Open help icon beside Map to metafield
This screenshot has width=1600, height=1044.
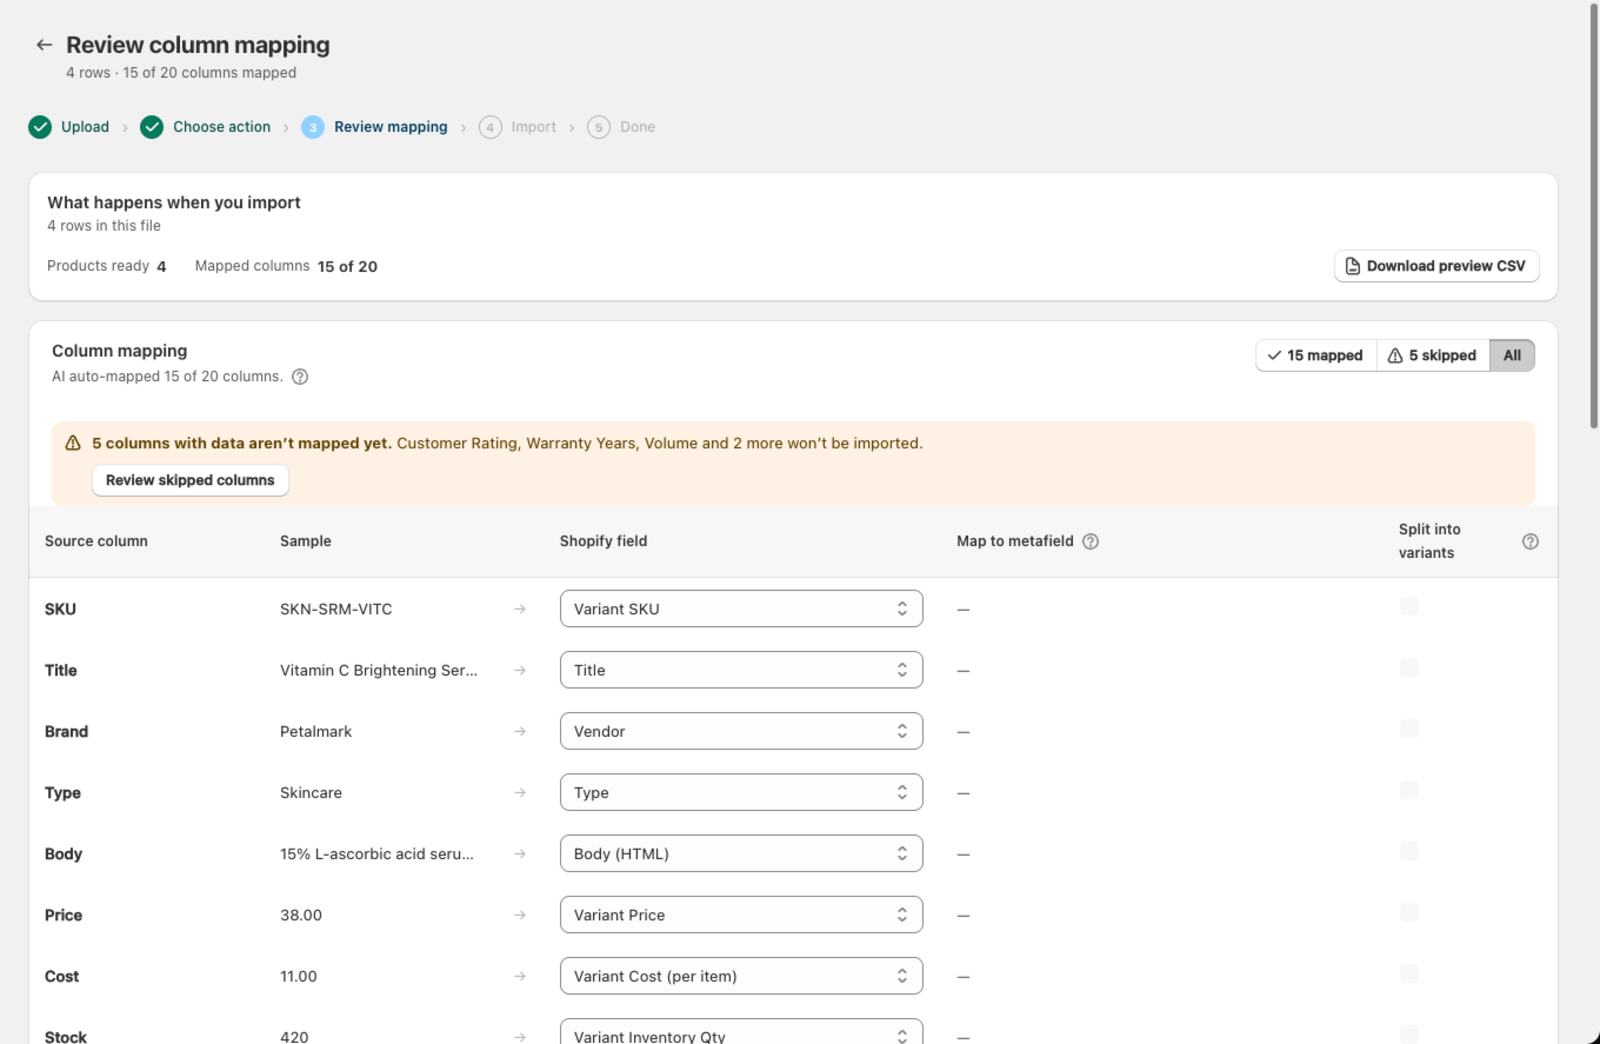coord(1091,541)
